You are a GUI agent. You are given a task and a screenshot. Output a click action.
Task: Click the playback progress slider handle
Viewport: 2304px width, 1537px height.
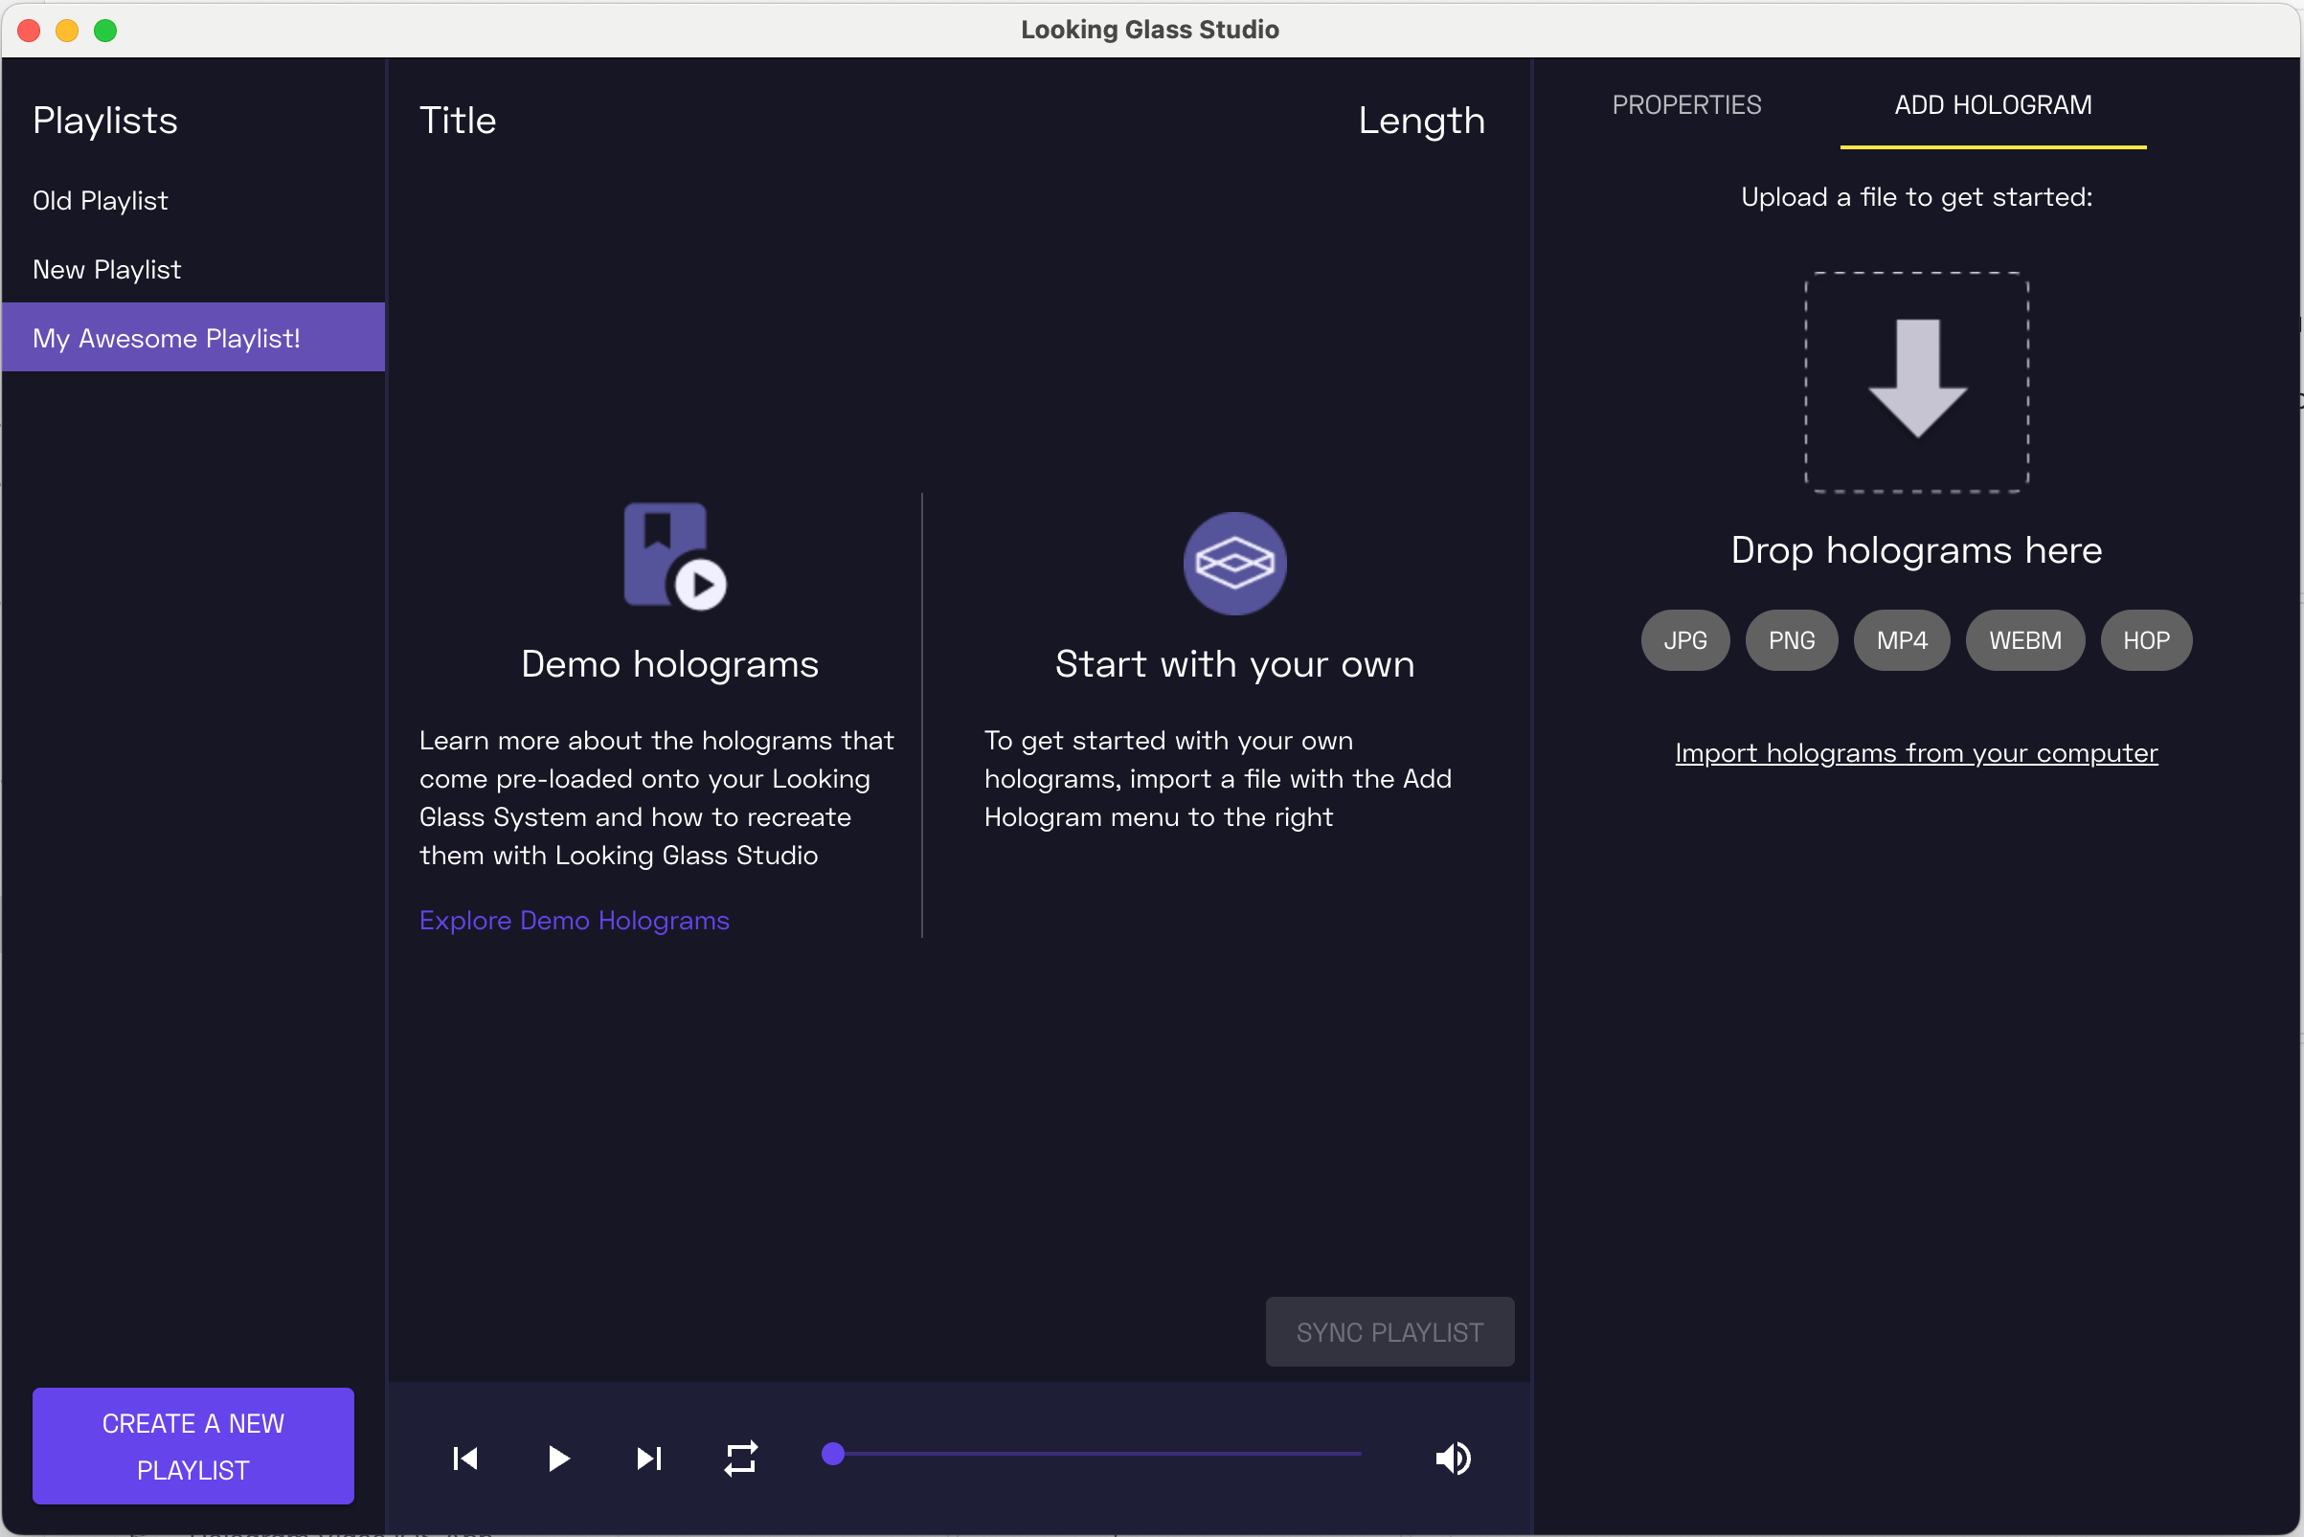click(x=833, y=1454)
